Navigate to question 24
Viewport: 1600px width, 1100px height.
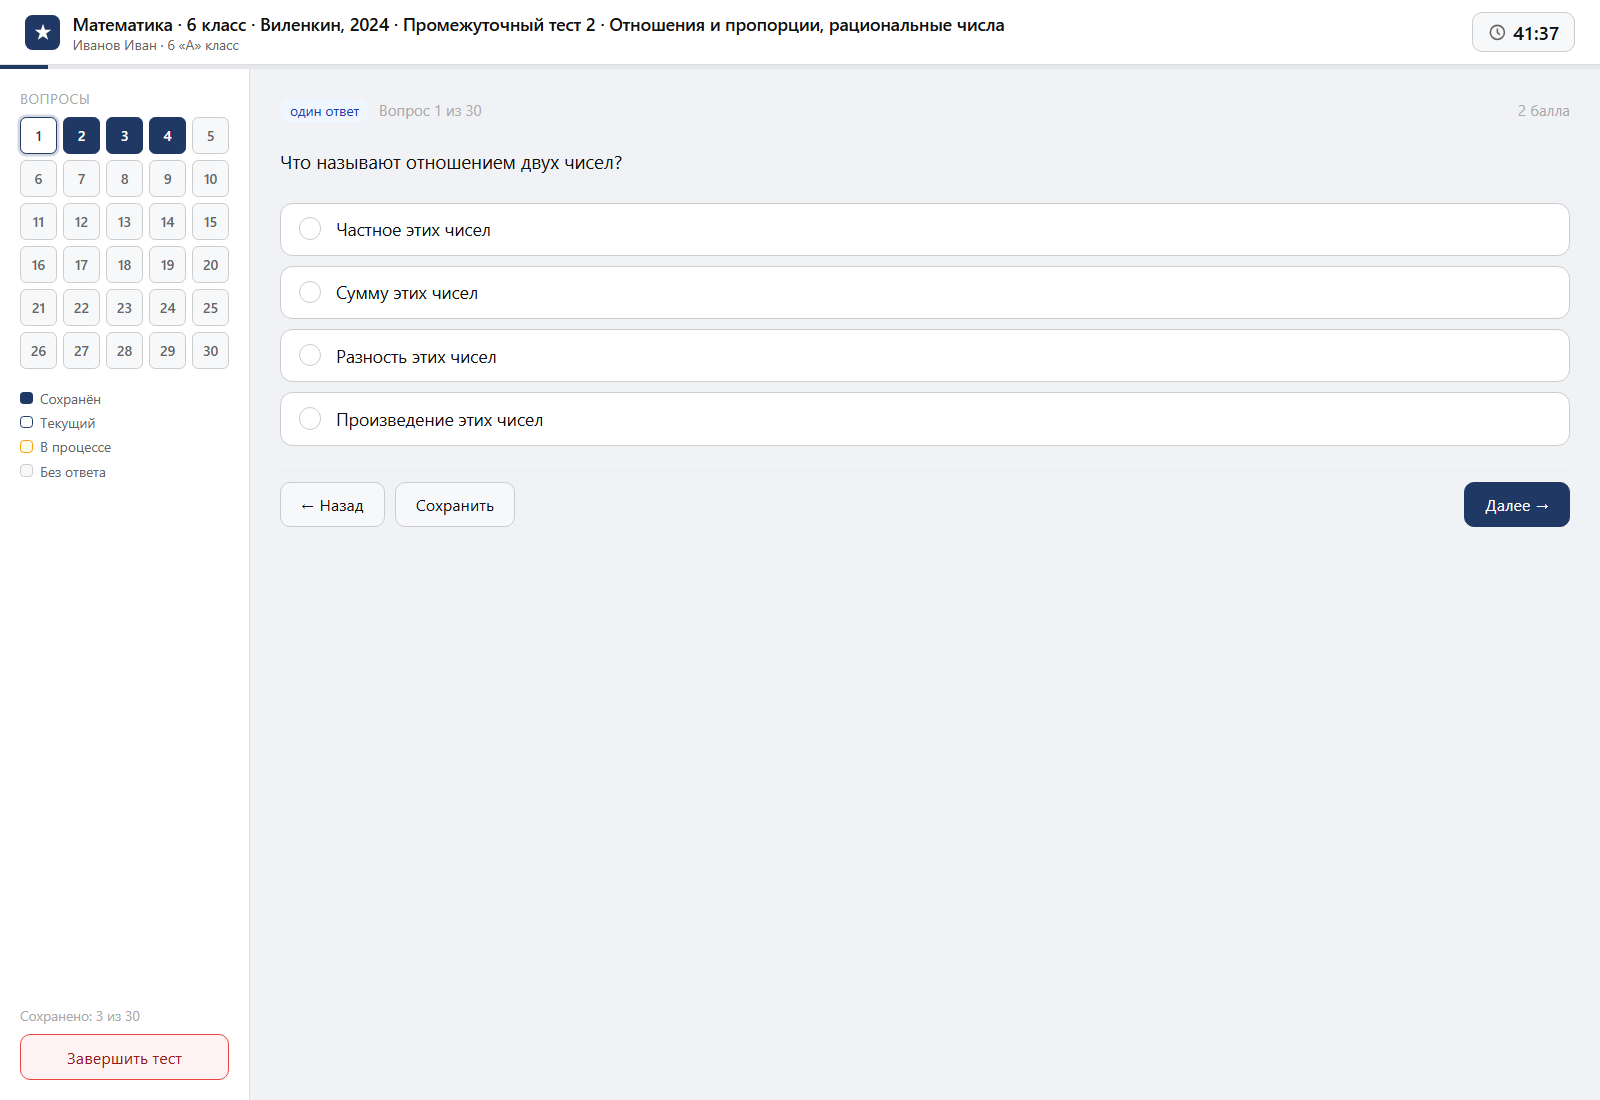(x=167, y=308)
